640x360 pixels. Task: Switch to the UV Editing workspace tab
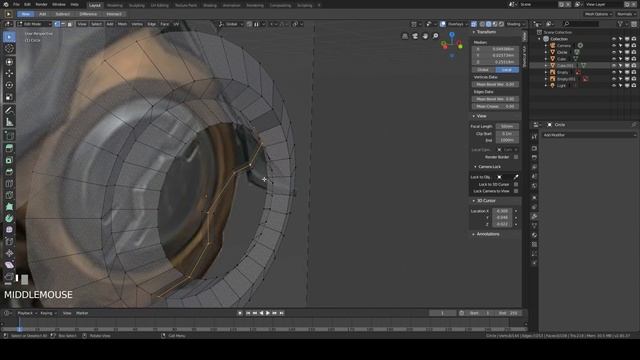[160, 5]
